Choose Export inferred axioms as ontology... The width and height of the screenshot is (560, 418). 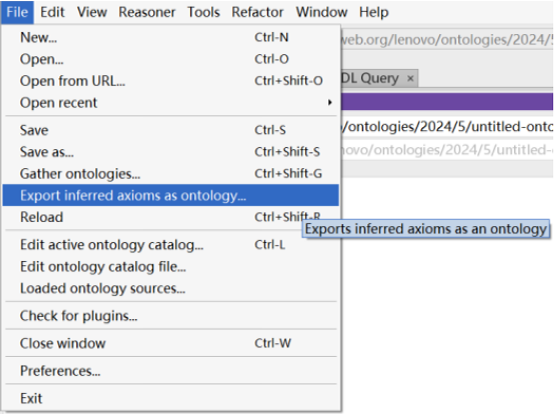pyautogui.click(x=170, y=195)
